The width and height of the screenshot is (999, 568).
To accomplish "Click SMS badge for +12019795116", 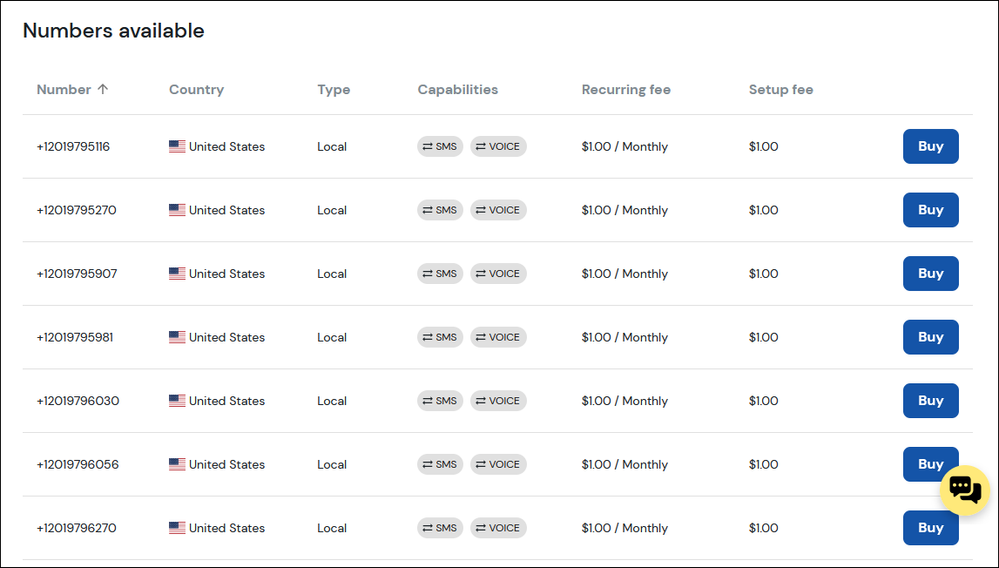I will tap(440, 146).
